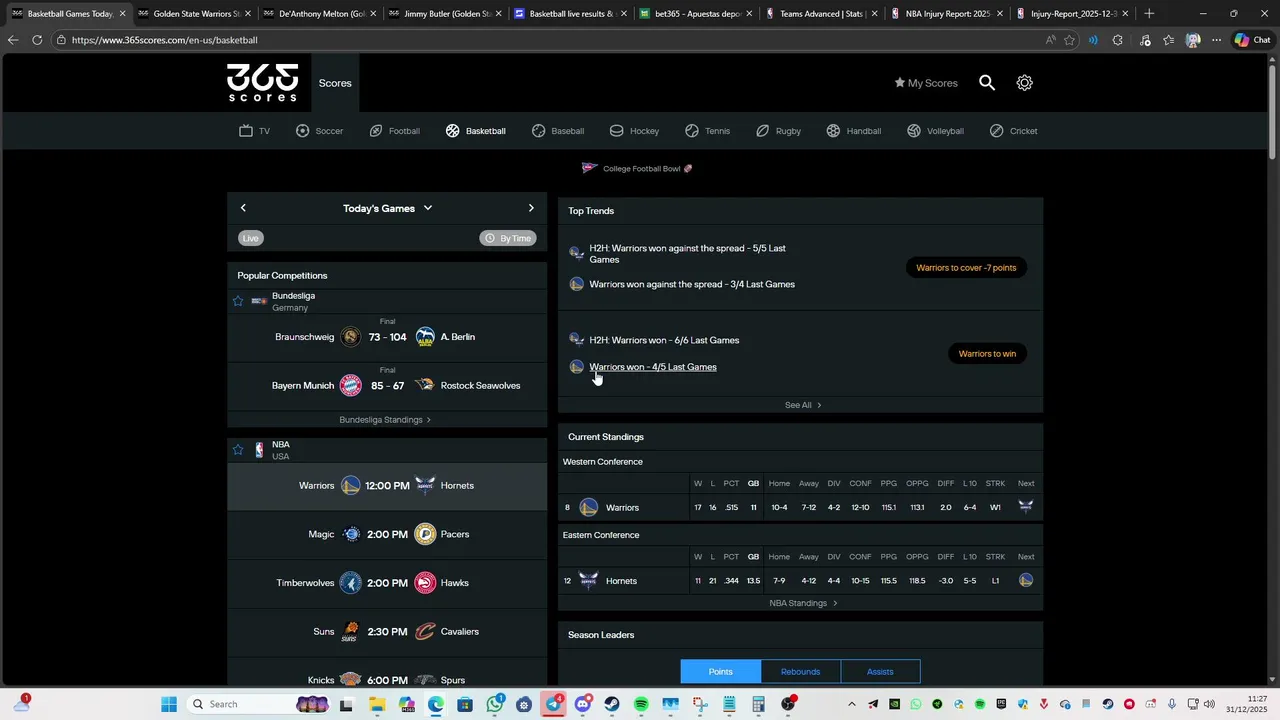This screenshot has width=1280, height=720.
Task: Select the Rugby sport tab
Action: click(x=778, y=131)
